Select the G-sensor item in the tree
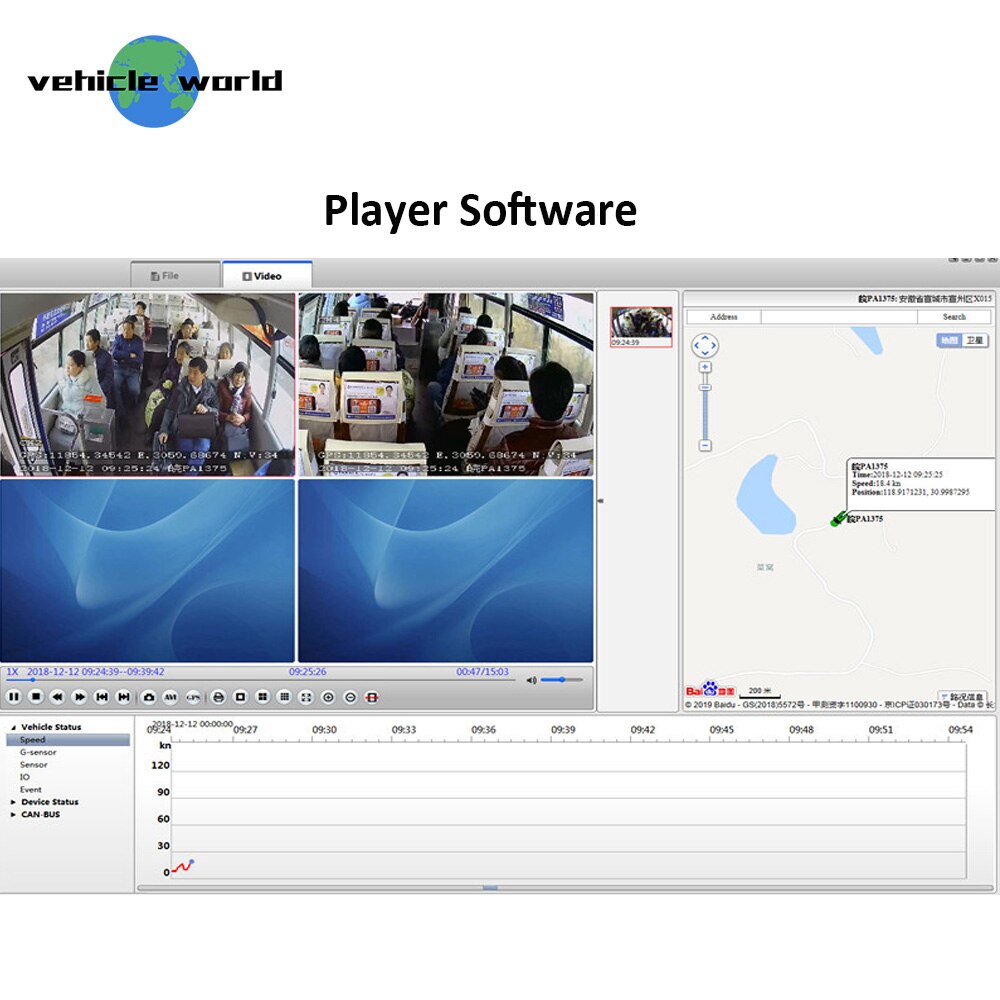The height and width of the screenshot is (1000, 1000). (38, 752)
